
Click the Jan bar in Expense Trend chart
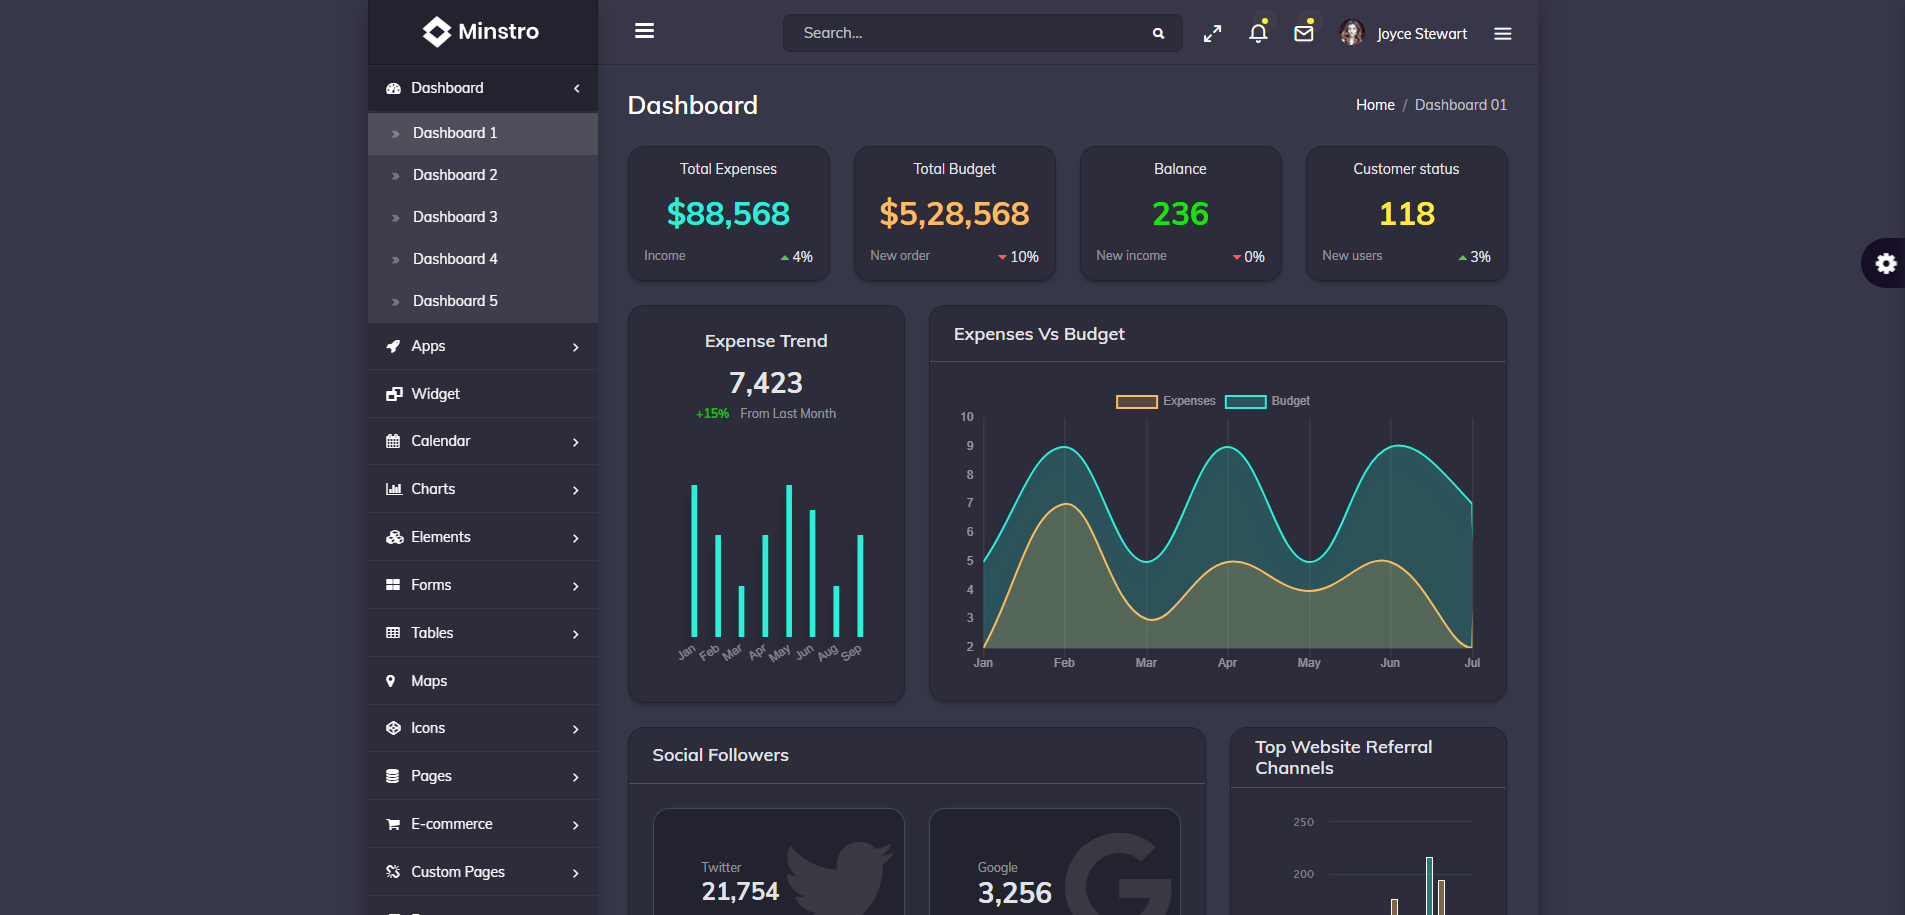pos(694,561)
